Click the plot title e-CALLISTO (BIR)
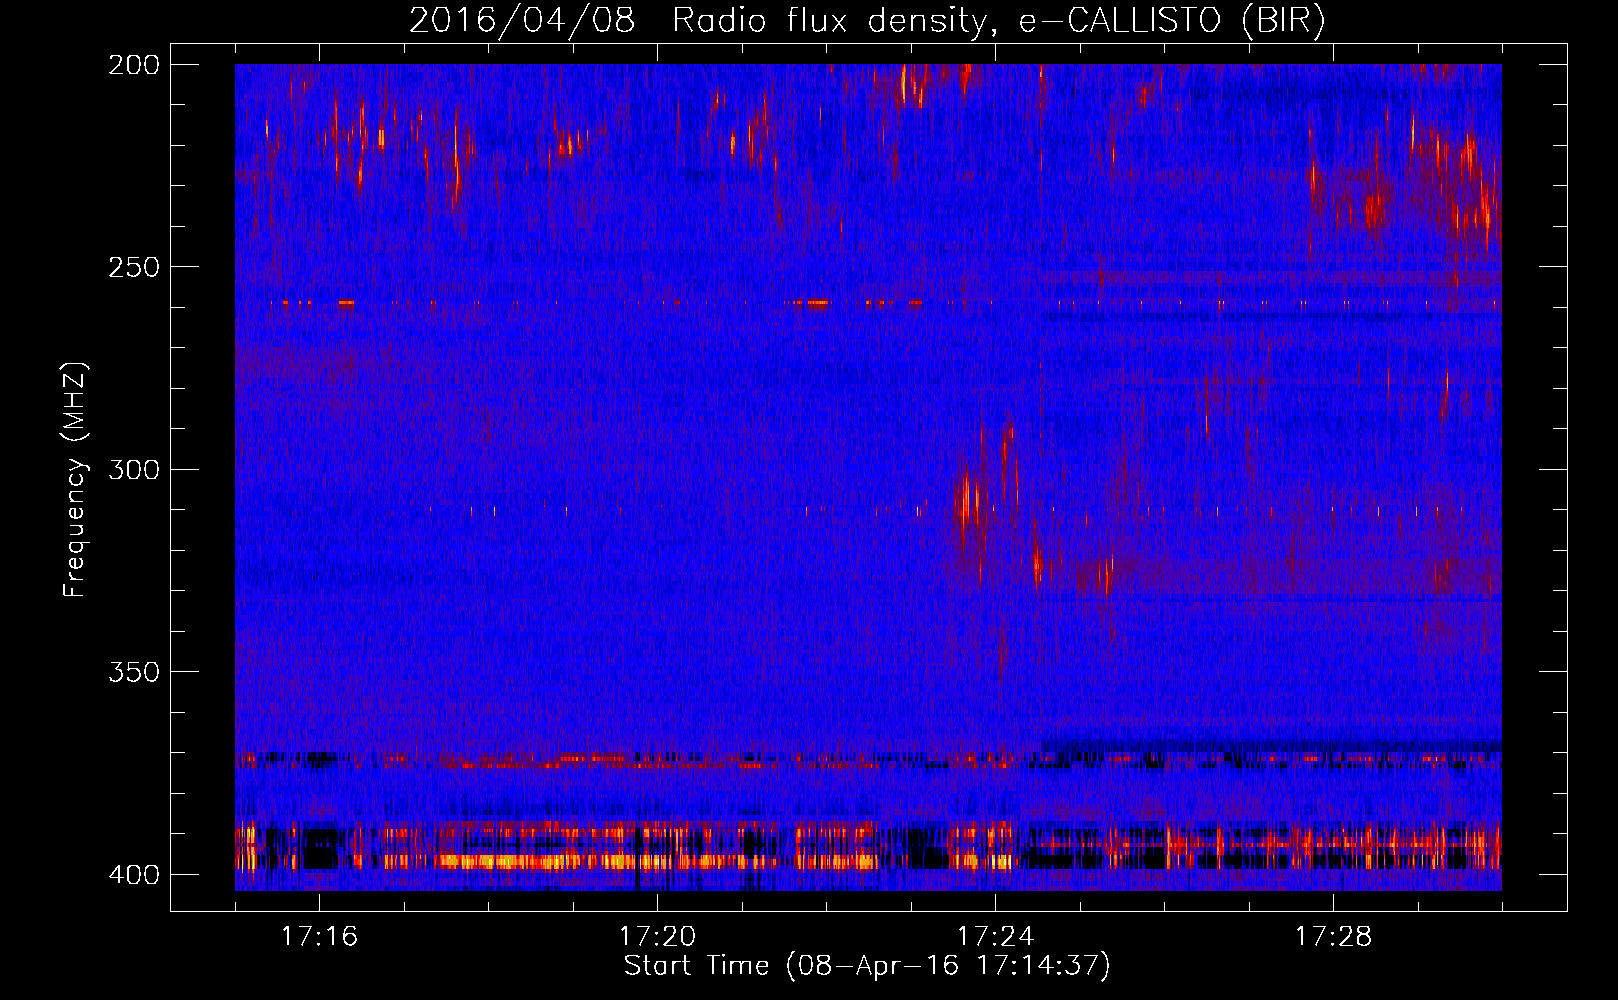The height and width of the screenshot is (1000, 1618). tap(867, 20)
